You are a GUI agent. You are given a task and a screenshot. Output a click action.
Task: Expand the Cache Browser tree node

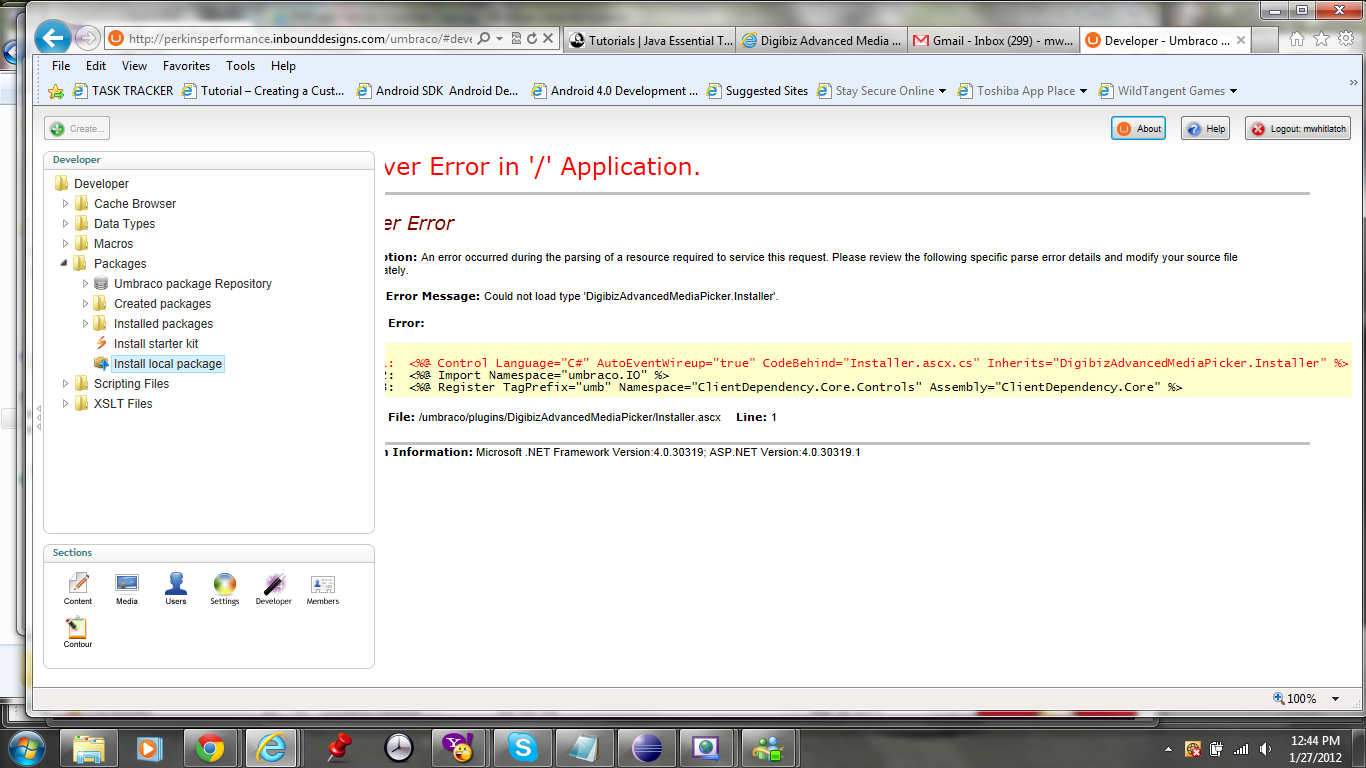[66, 204]
